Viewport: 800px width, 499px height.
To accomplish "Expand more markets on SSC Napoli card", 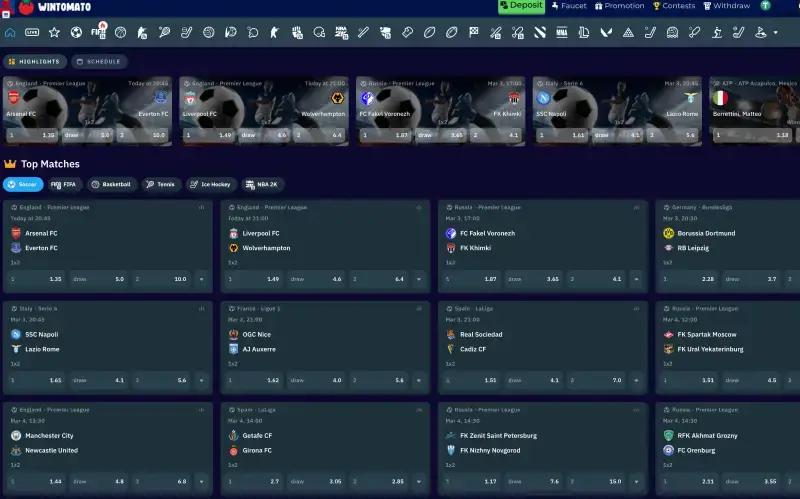I will (201, 380).
